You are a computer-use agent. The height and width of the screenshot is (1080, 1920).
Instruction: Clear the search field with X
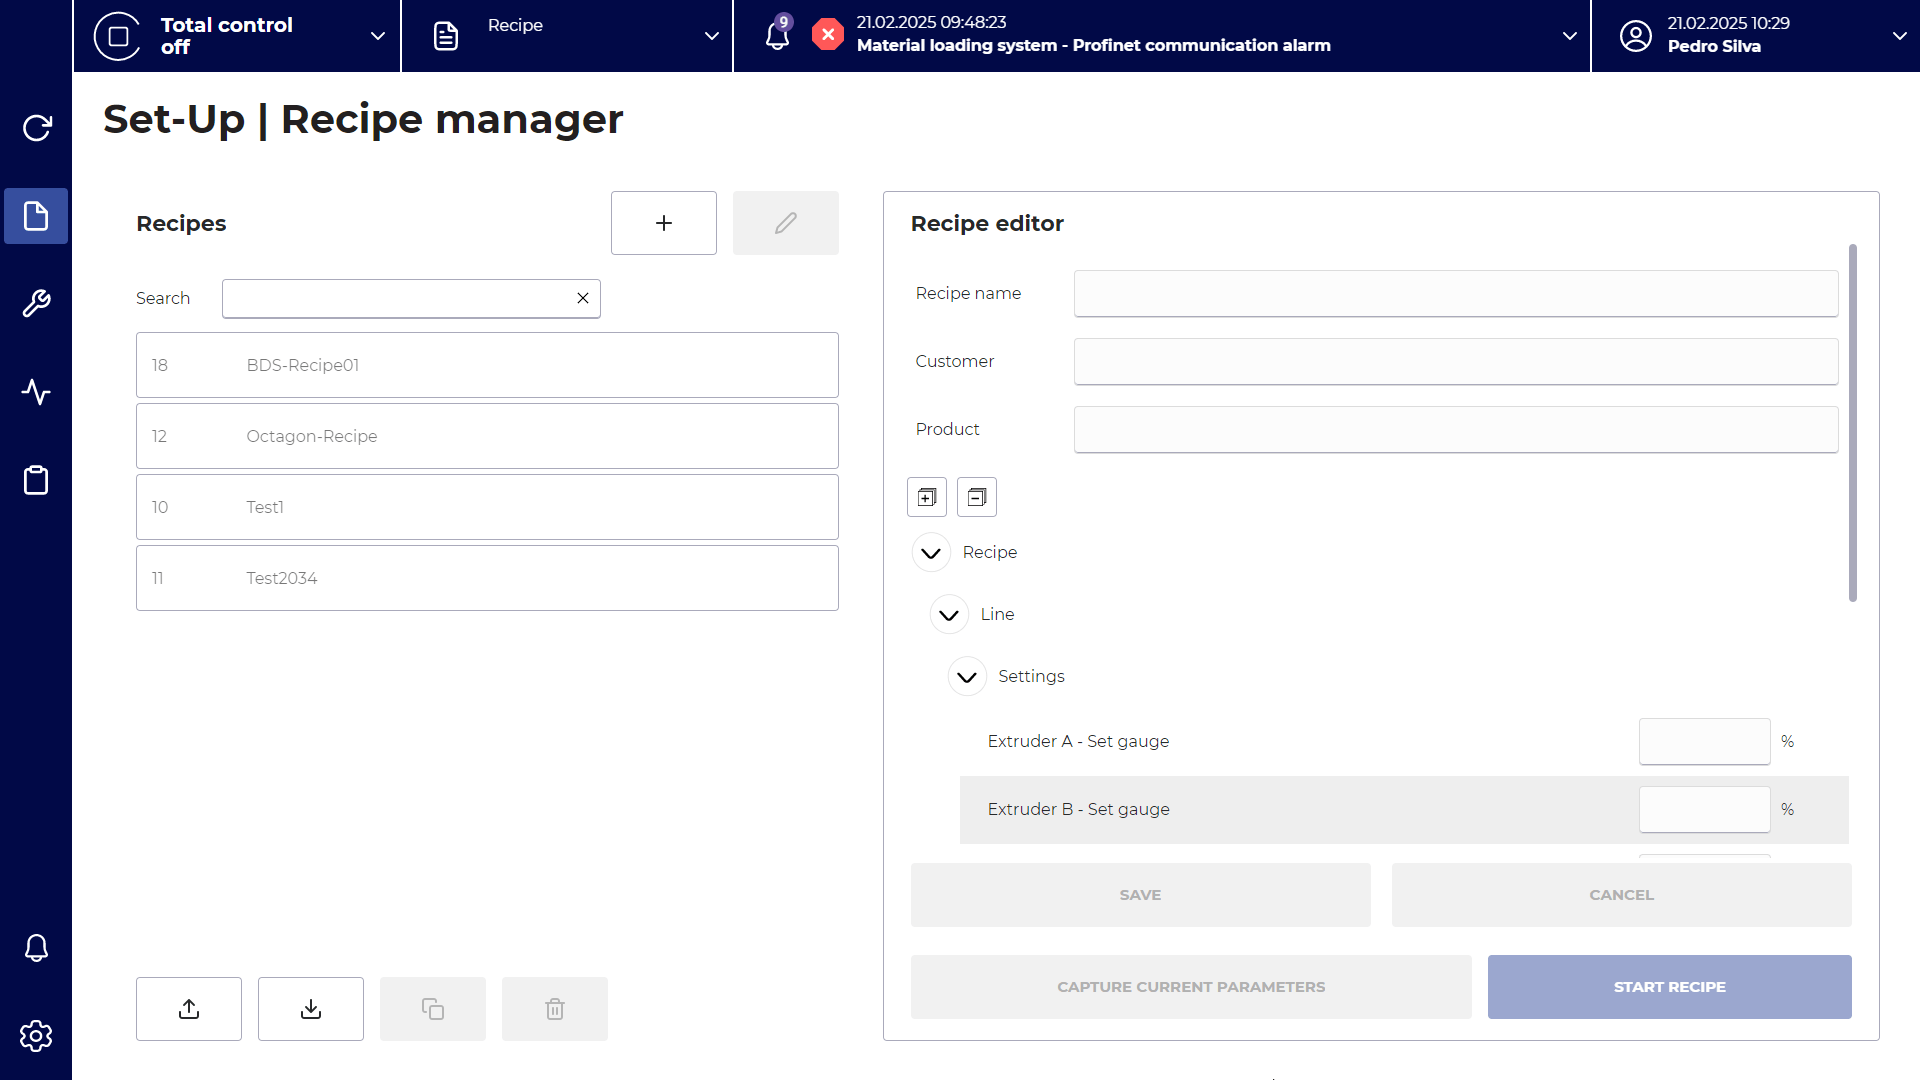(x=583, y=298)
